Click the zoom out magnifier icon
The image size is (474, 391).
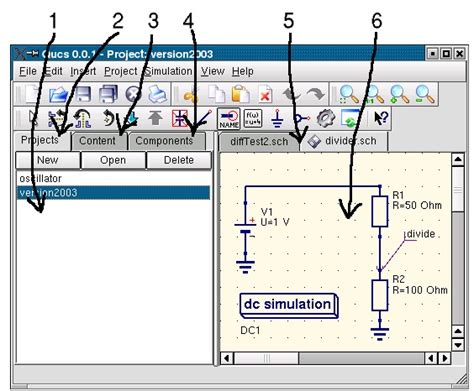point(425,95)
